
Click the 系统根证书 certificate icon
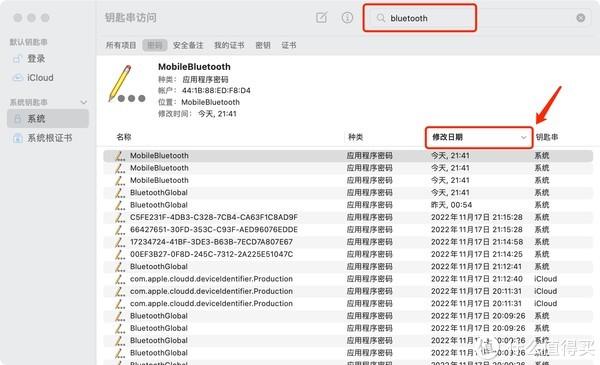coord(18,138)
